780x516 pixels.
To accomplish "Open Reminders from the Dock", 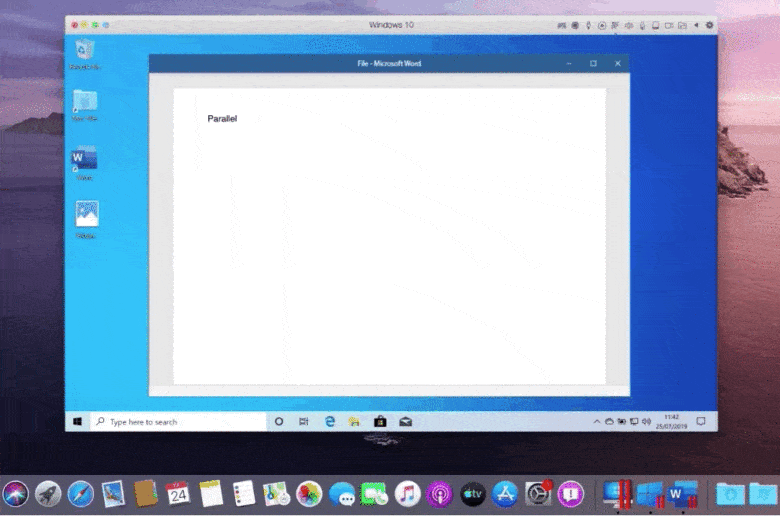I will click(x=244, y=494).
